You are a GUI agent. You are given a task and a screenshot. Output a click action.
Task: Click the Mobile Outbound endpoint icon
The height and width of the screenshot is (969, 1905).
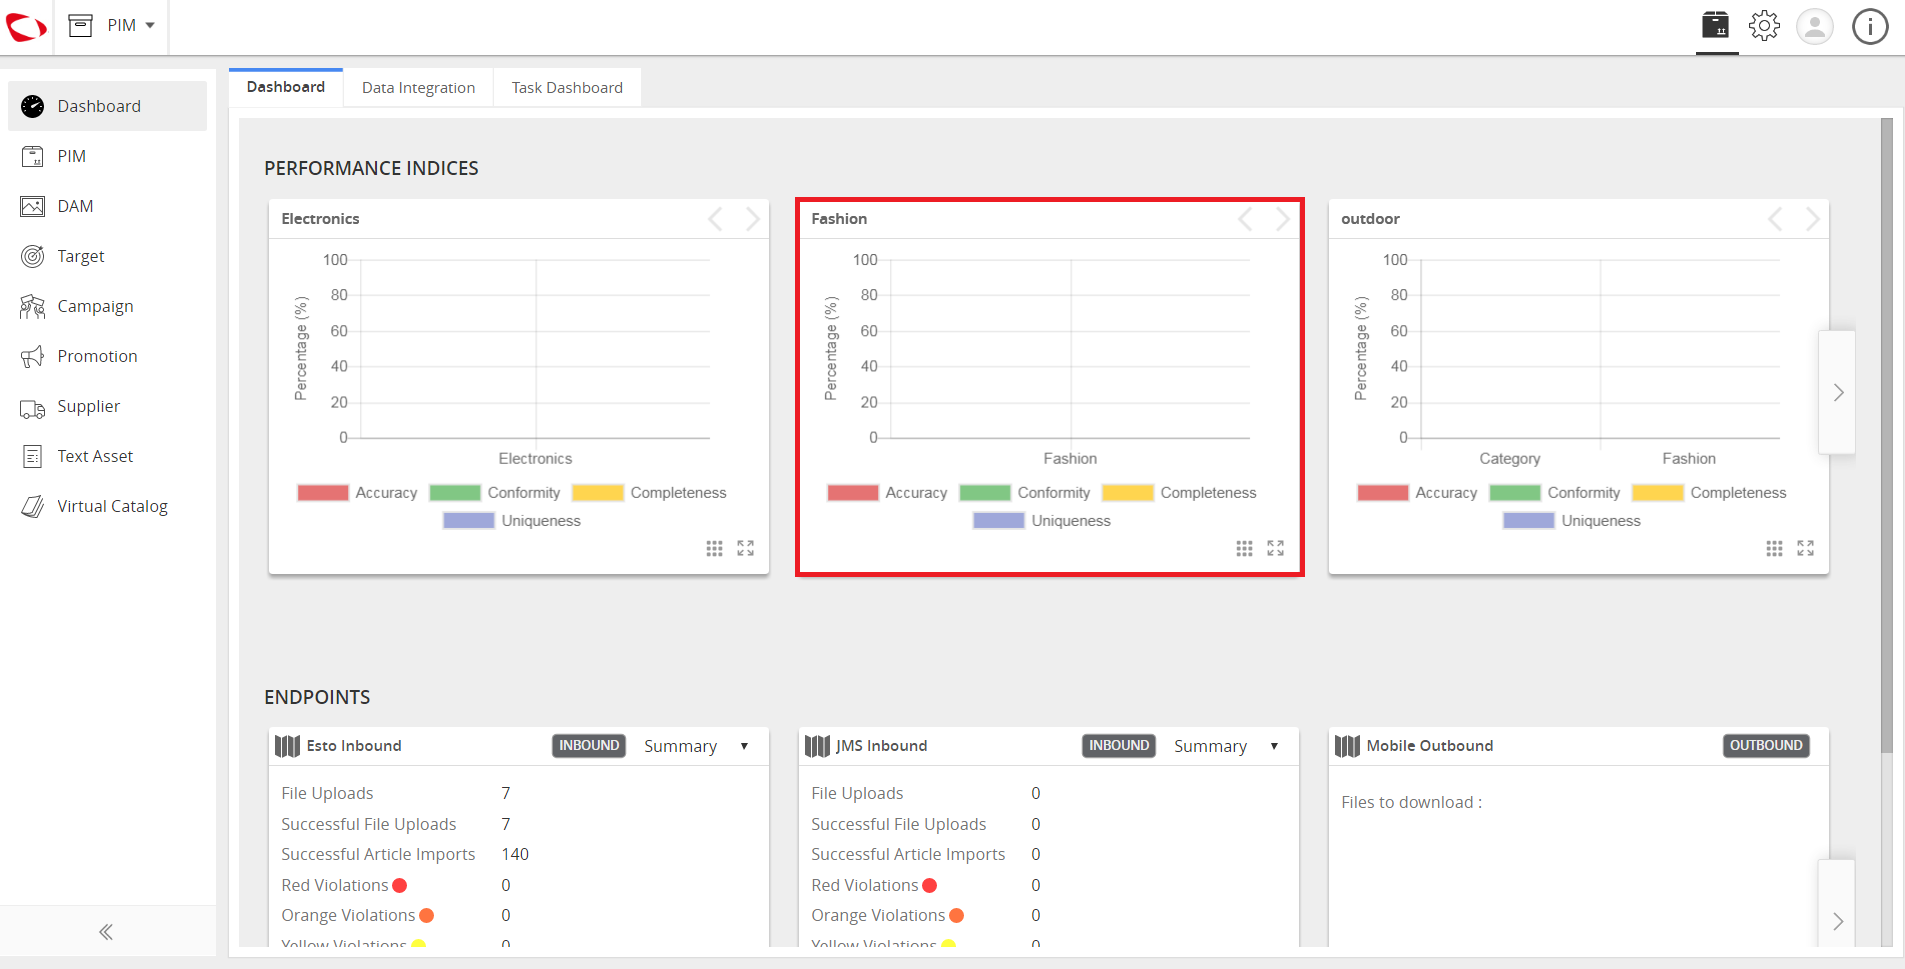pos(1348,746)
